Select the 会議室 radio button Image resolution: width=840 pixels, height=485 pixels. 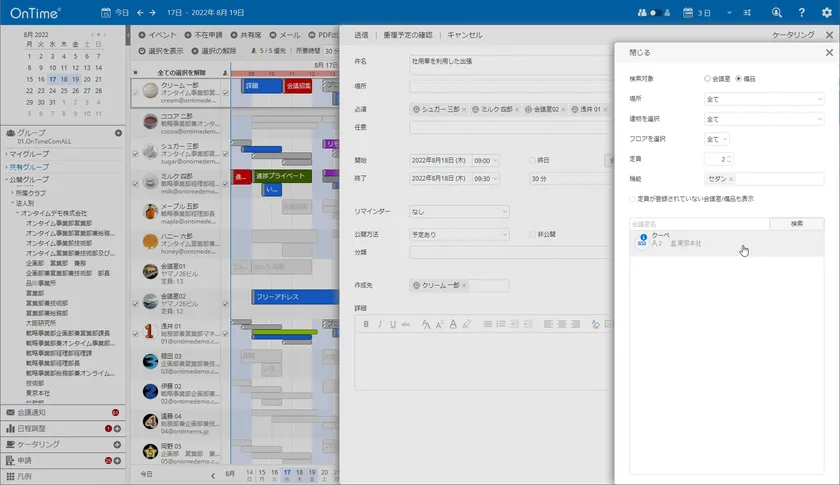point(708,78)
